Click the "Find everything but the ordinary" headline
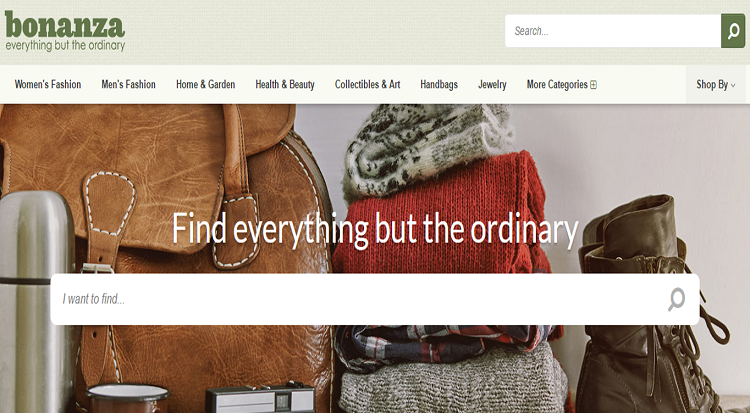750x413 pixels. point(375,230)
